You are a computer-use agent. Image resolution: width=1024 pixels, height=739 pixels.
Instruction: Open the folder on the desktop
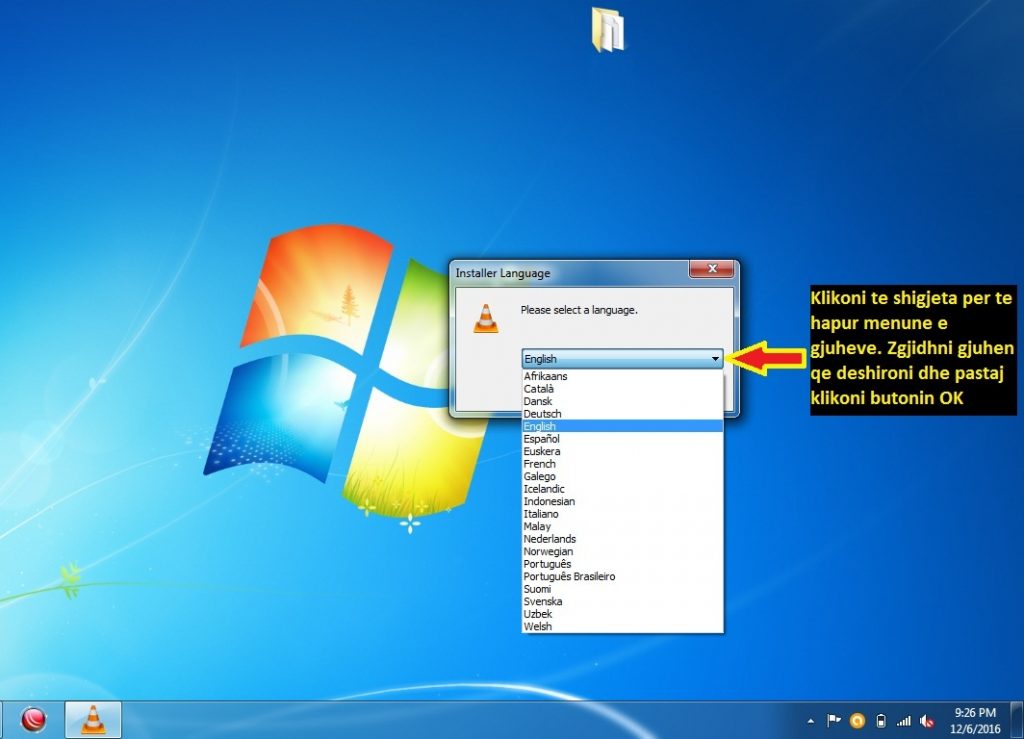607,29
